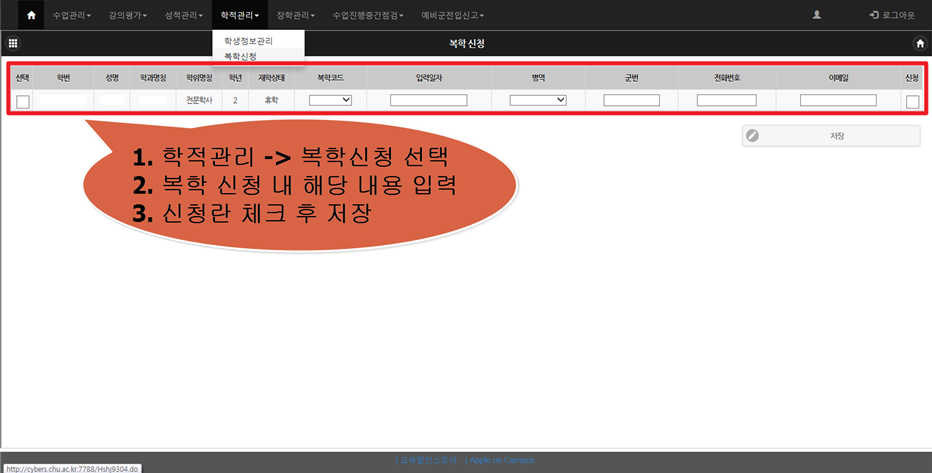Expand the 병역 dropdown
This screenshot has width=932, height=473.
[538, 100]
